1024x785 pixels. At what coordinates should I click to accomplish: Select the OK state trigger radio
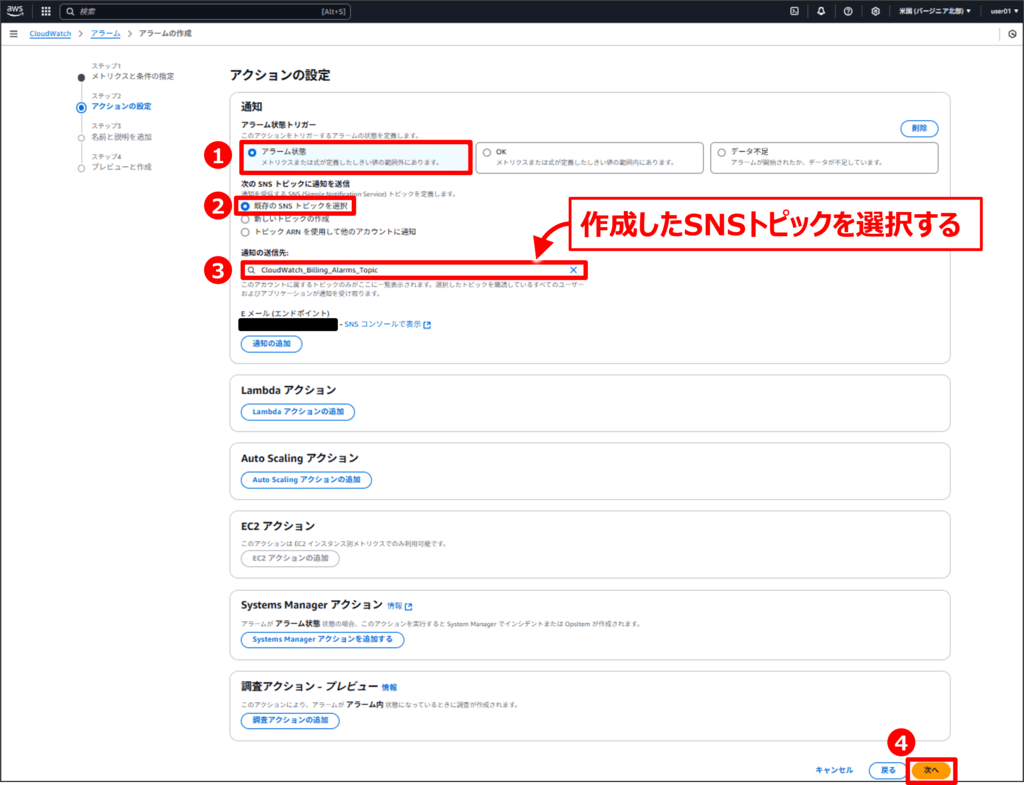pyautogui.click(x=487, y=152)
